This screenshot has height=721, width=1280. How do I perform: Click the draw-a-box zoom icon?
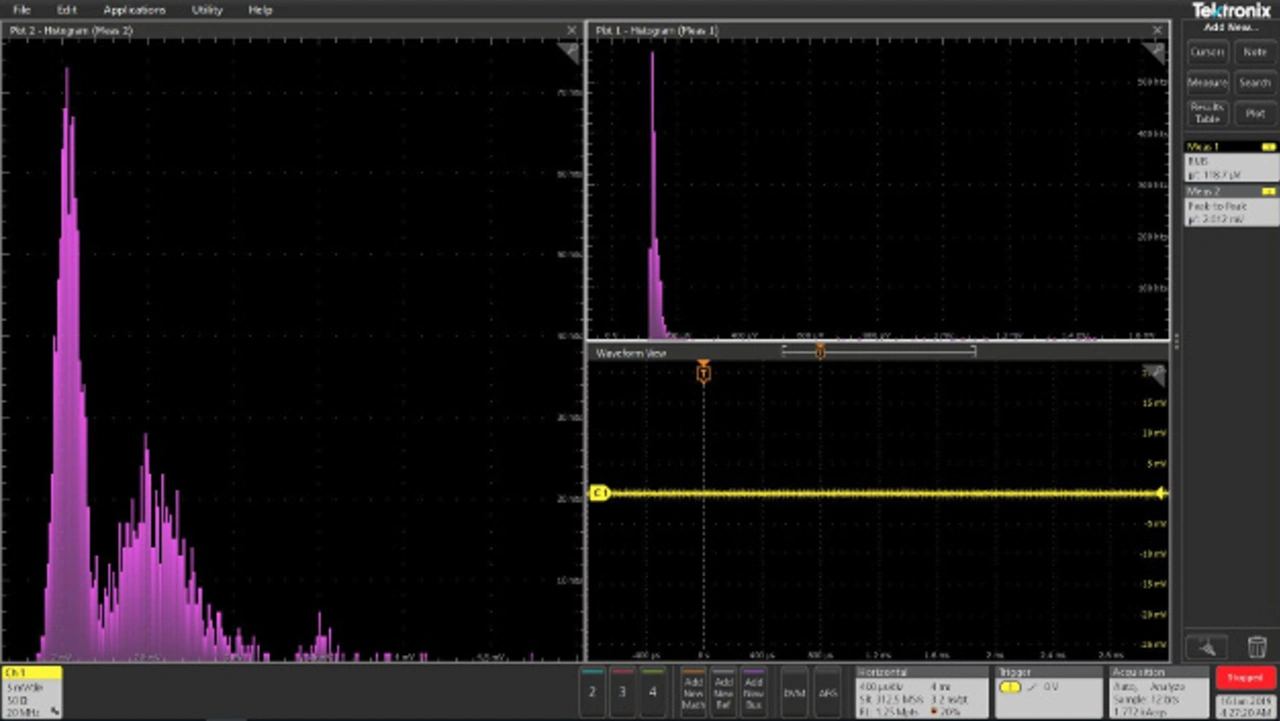[x=1207, y=647]
